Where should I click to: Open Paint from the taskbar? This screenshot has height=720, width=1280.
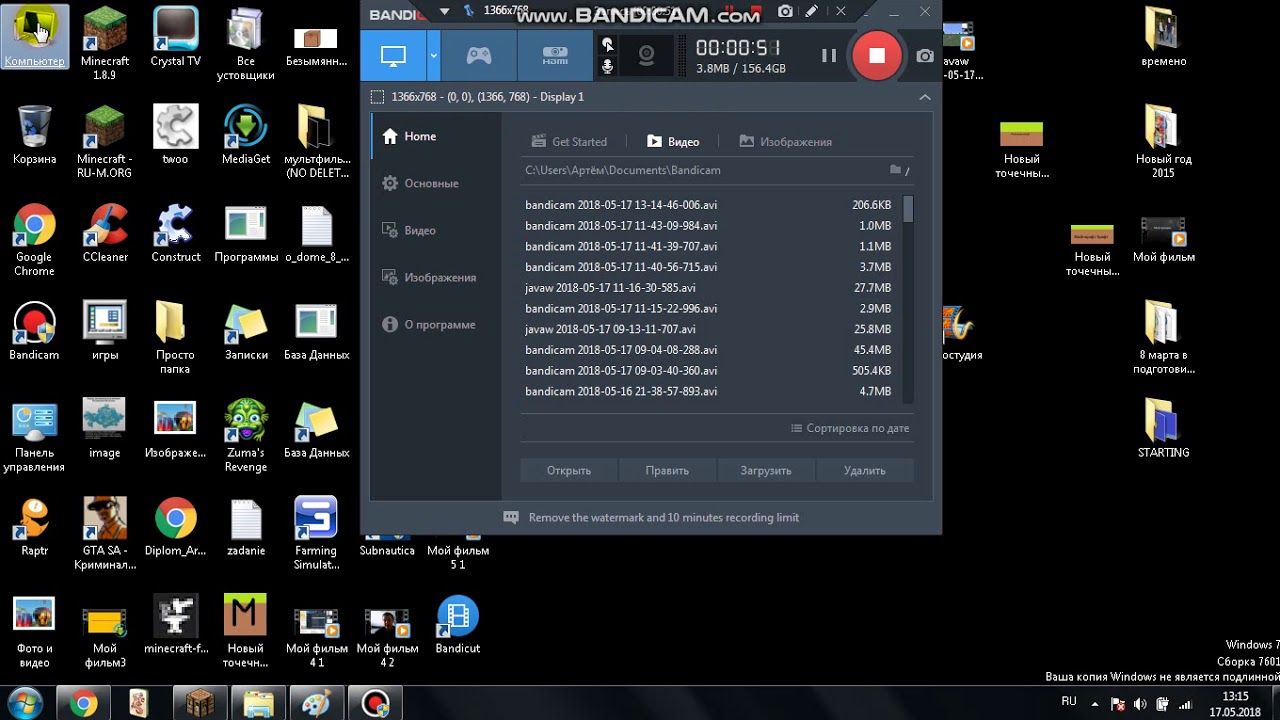pyautogui.click(x=317, y=703)
